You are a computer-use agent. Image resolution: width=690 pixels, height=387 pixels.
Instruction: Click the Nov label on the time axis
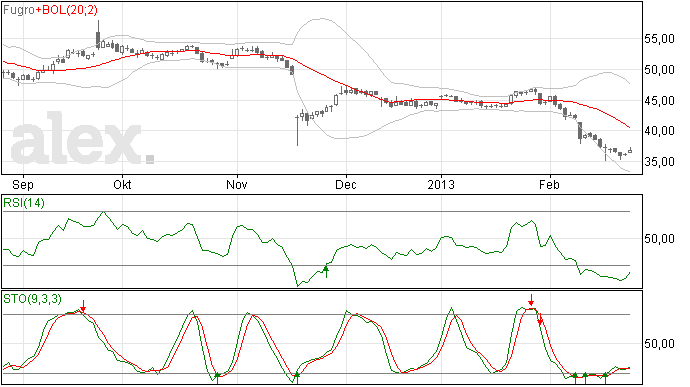pyautogui.click(x=237, y=184)
